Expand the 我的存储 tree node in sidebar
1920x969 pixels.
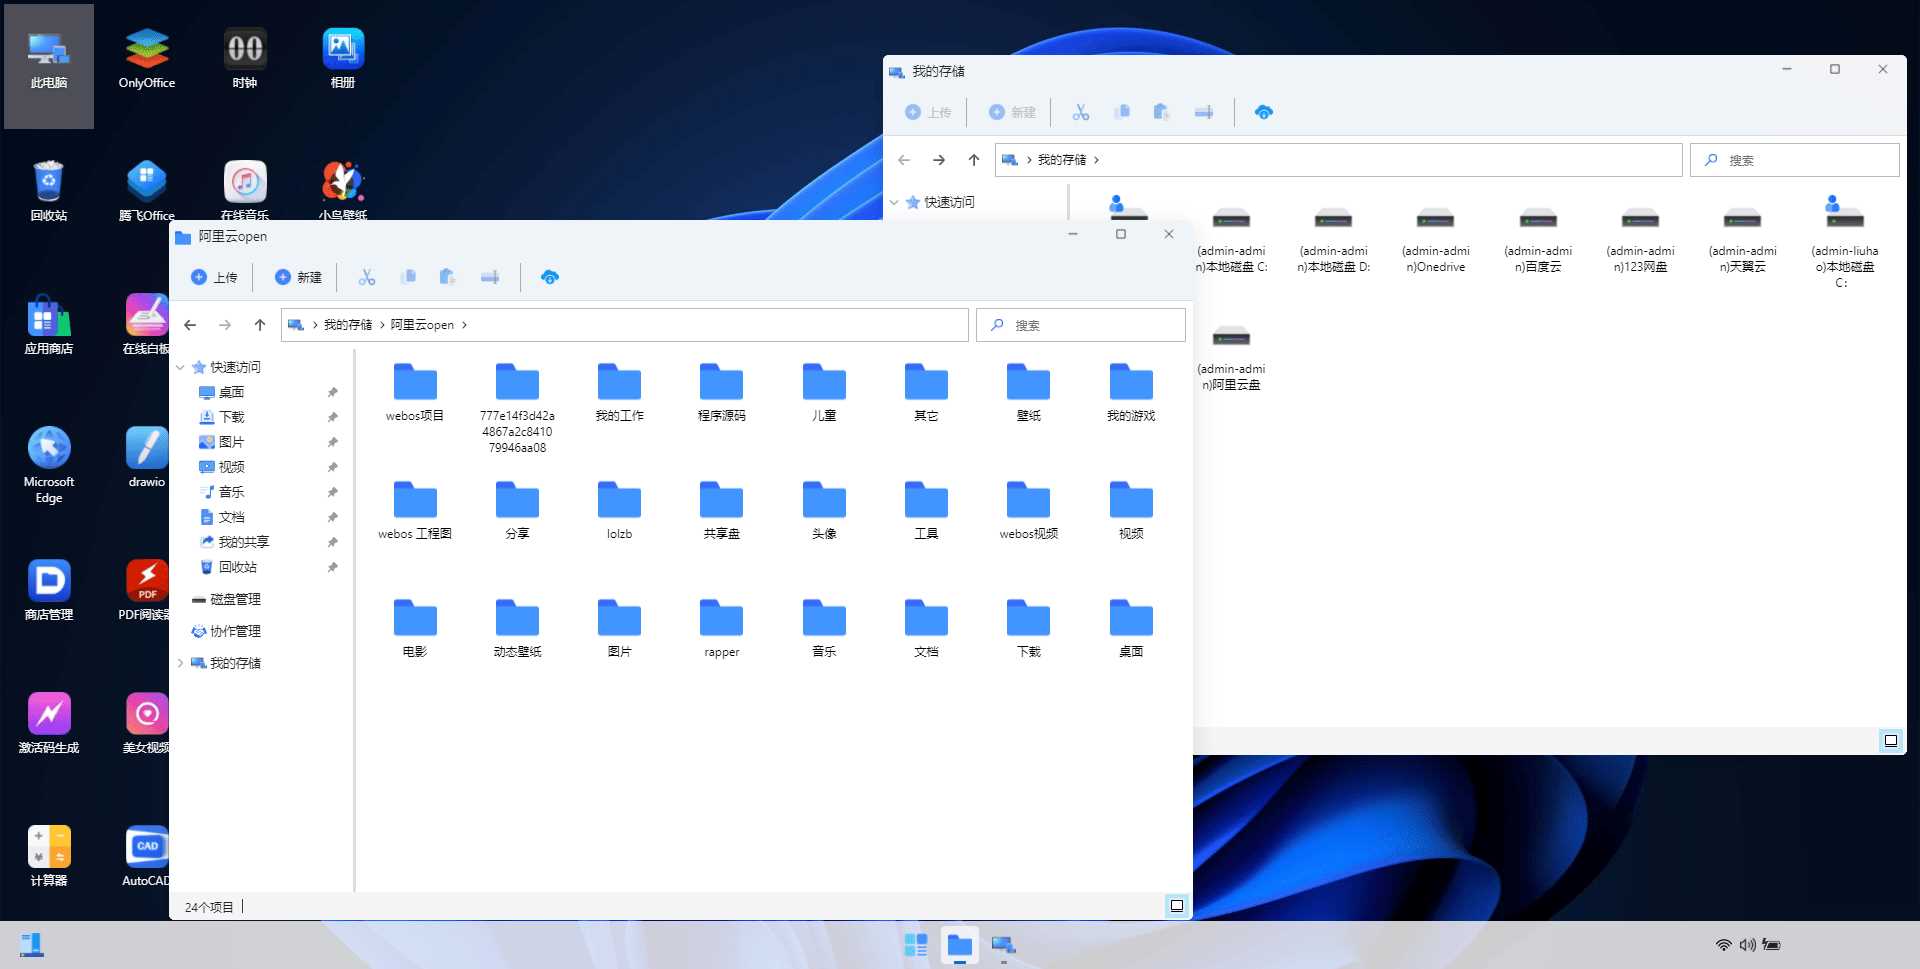(181, 663)
